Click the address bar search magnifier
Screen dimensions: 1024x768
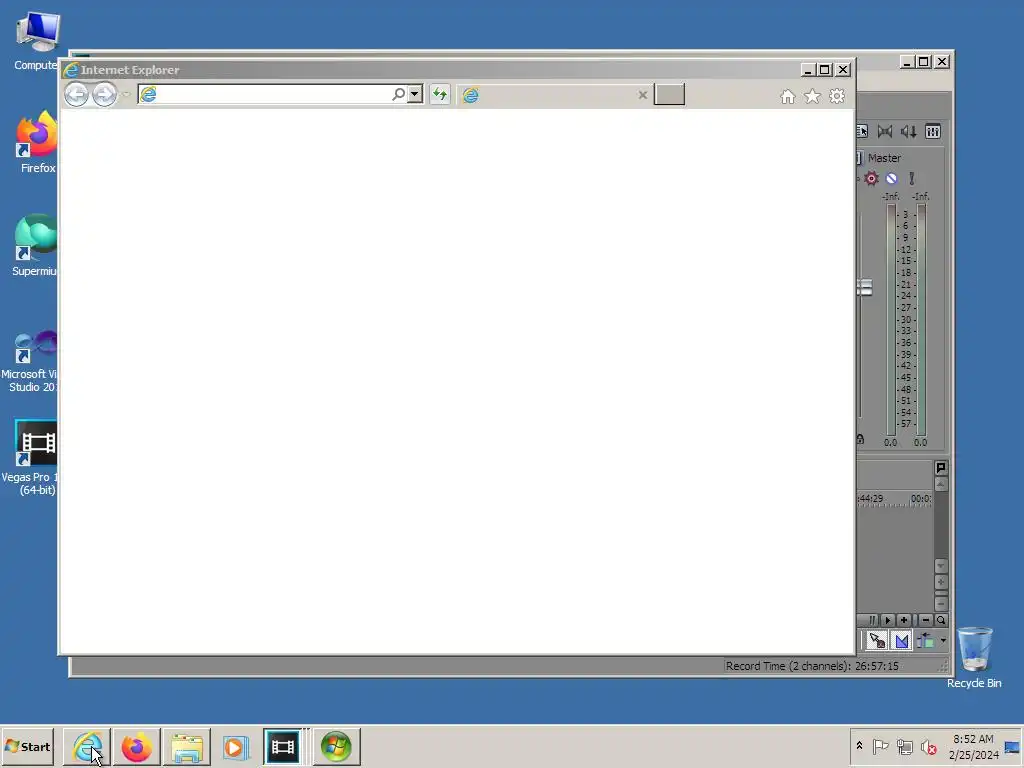(398, 94)
